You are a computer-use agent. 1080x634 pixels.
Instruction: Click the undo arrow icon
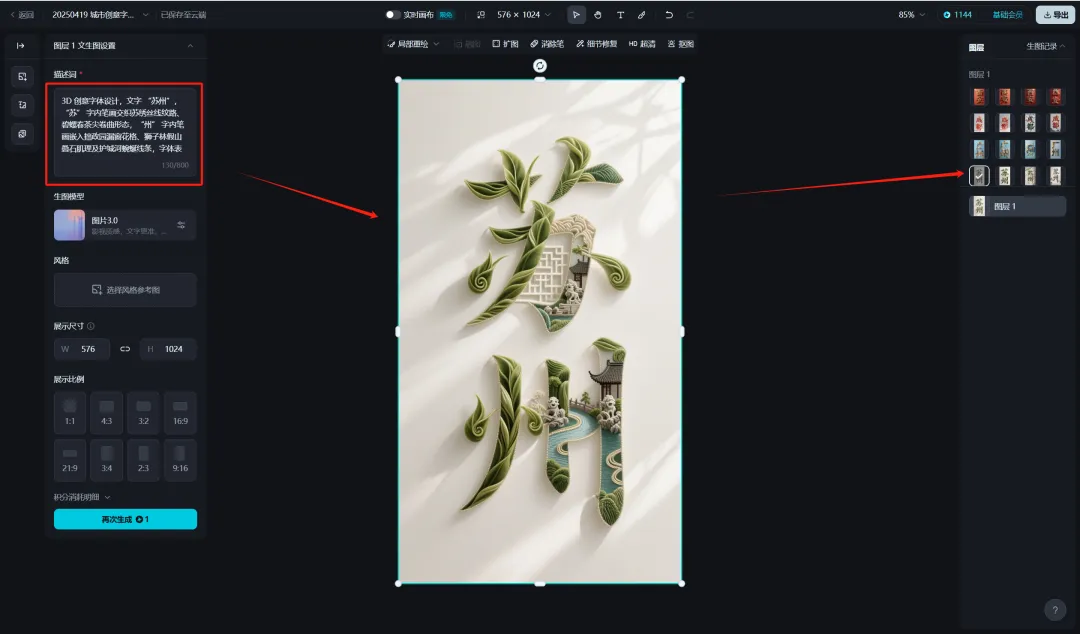click(x=669, y=14)
